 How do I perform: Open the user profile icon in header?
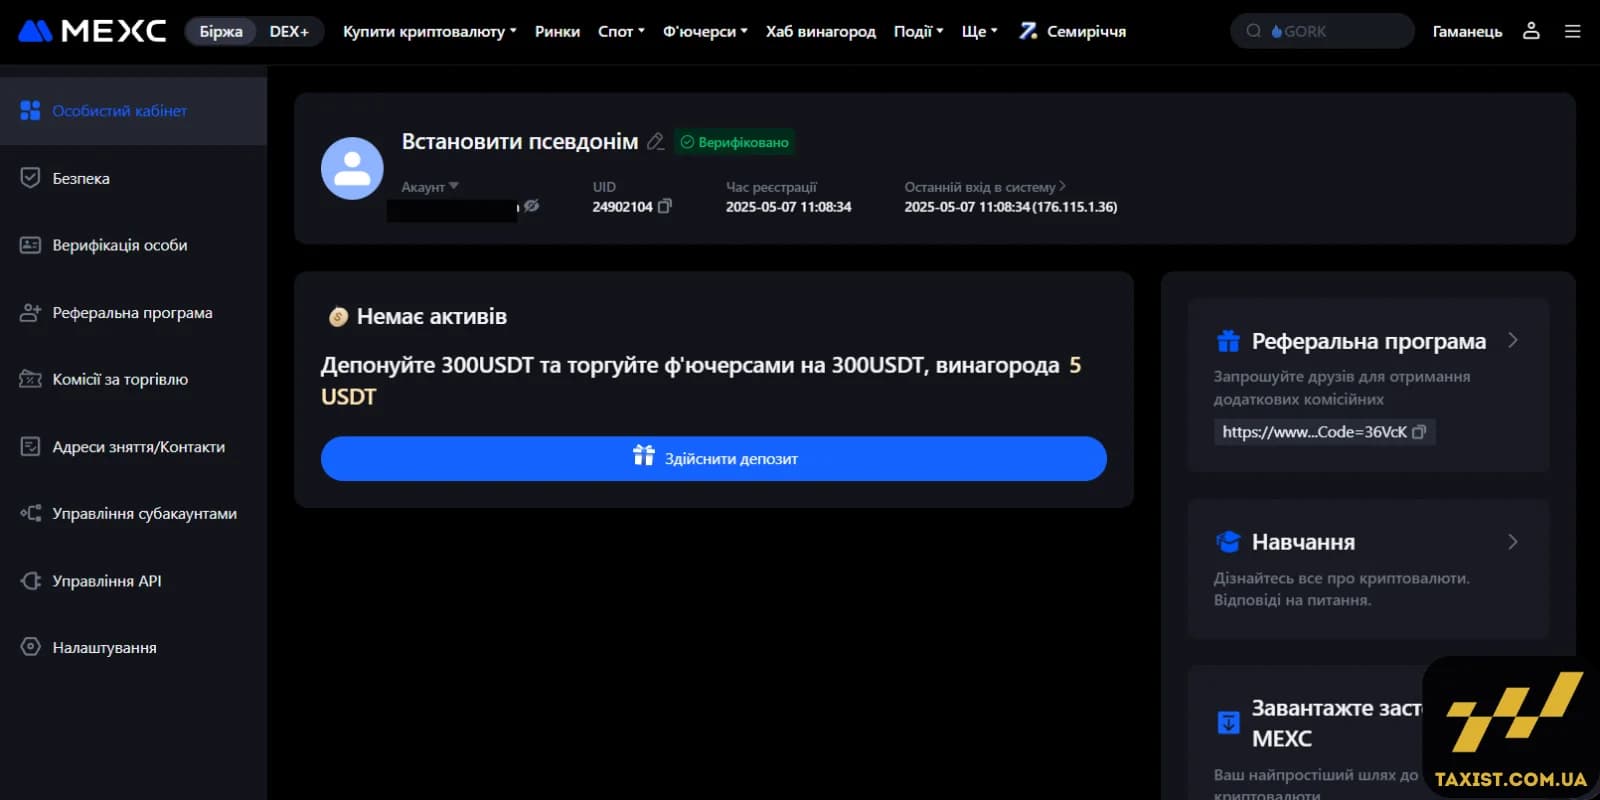click(1531, 31)
